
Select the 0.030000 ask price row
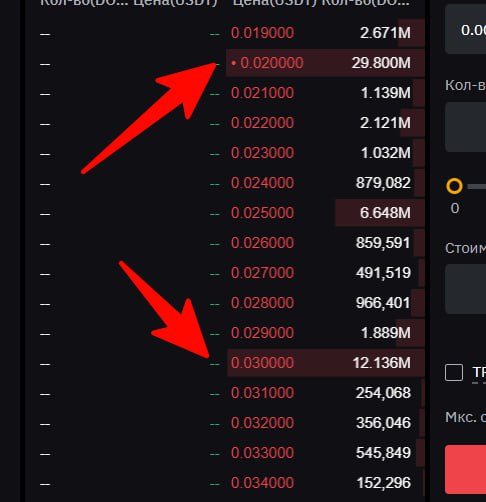pyautogui.click(x=326, y=363)
